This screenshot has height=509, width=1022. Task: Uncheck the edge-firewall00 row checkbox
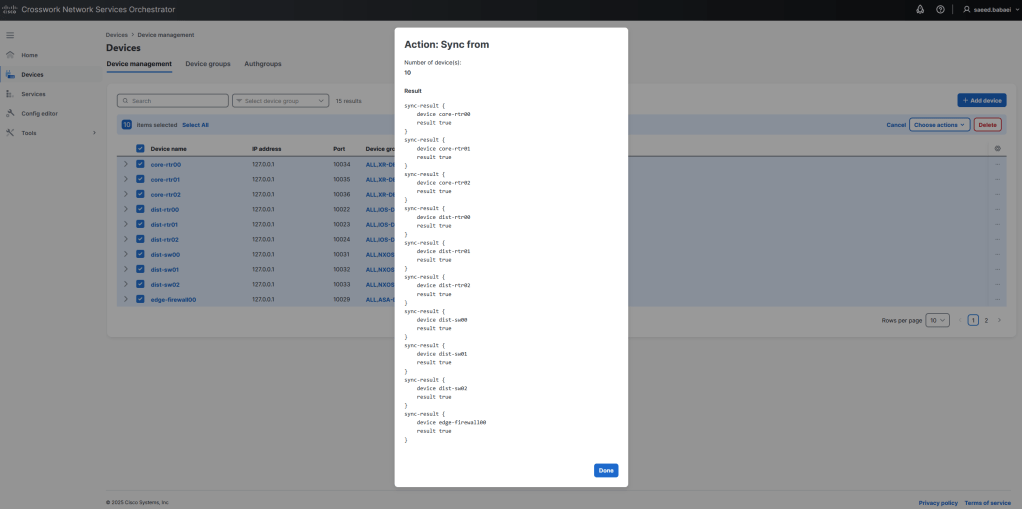tap(140, 299)
